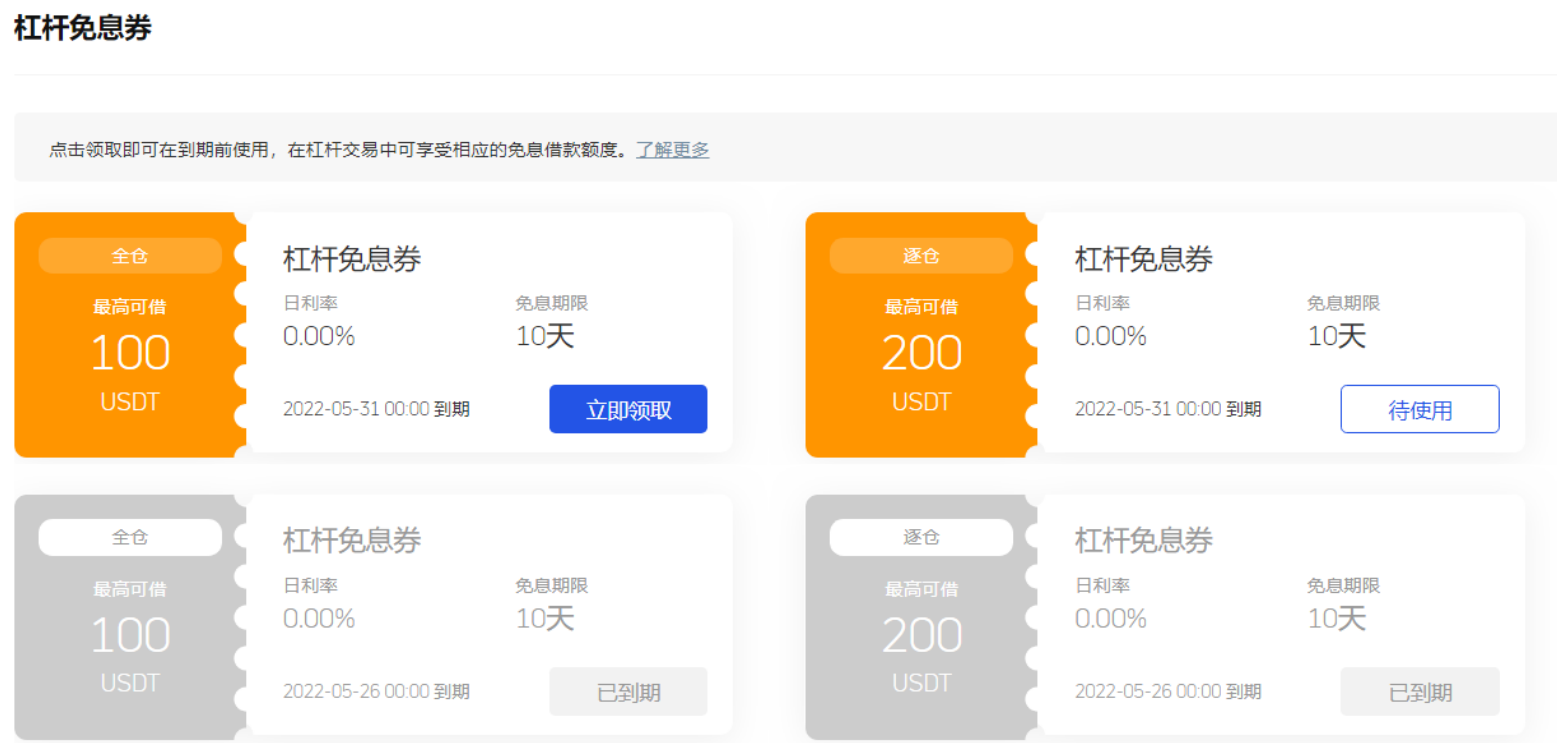Select the 全仓 badge on orange coupon
The height and width of the screenshot is (743, 1557).
130,256
